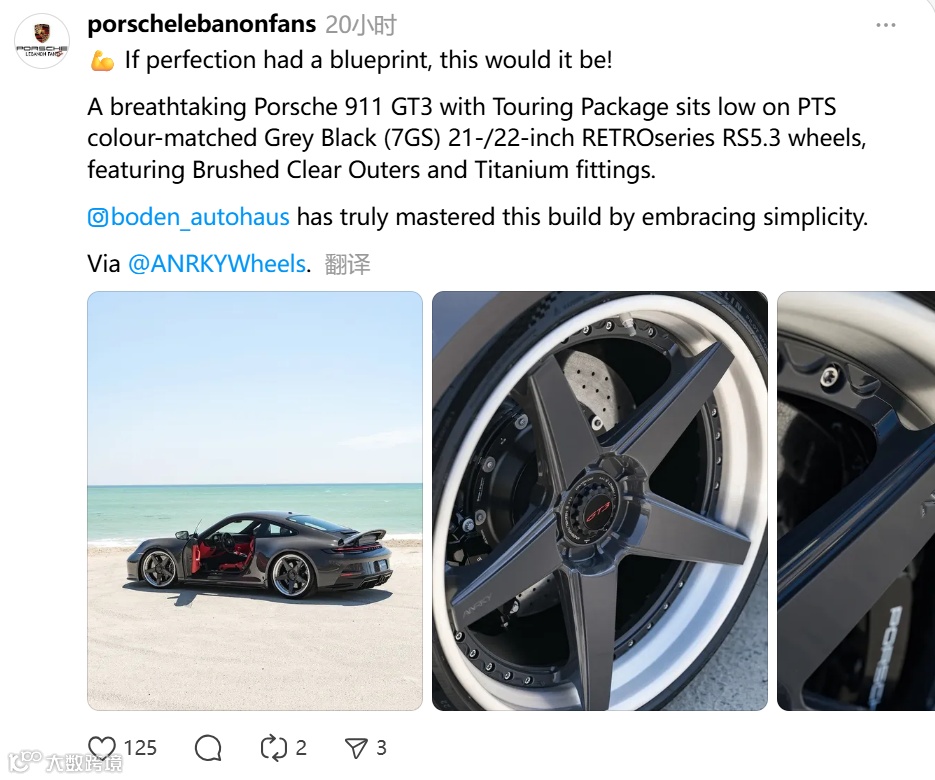935x780 pixels.
Task: Share post via paper plane icon
Action: coord(356,748)
